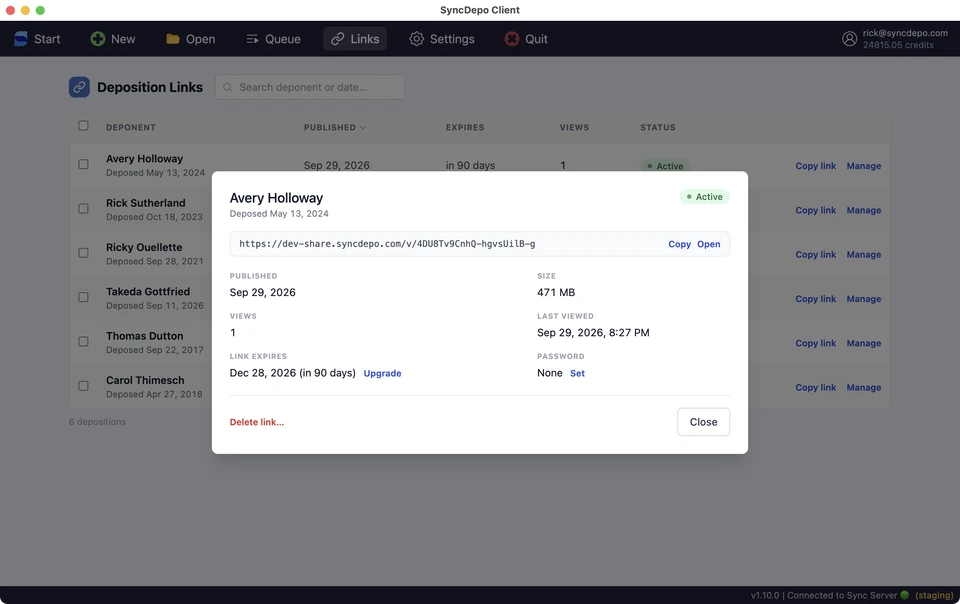
Task: Click the 'Dec 28, 2026 (in 90 days)' expiry value
Action: 293,373
